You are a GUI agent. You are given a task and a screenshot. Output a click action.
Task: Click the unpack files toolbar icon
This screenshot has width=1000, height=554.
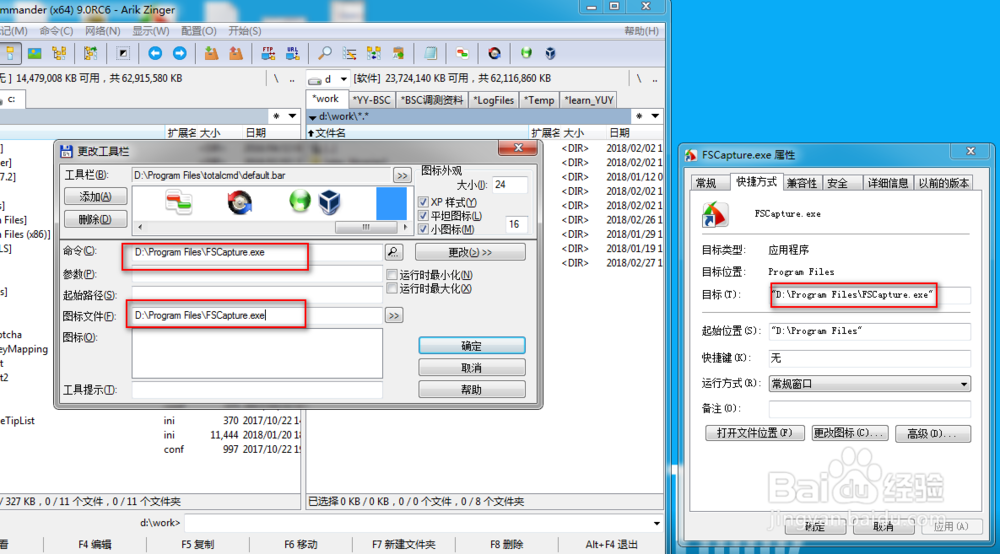click(x=236, y=54)
